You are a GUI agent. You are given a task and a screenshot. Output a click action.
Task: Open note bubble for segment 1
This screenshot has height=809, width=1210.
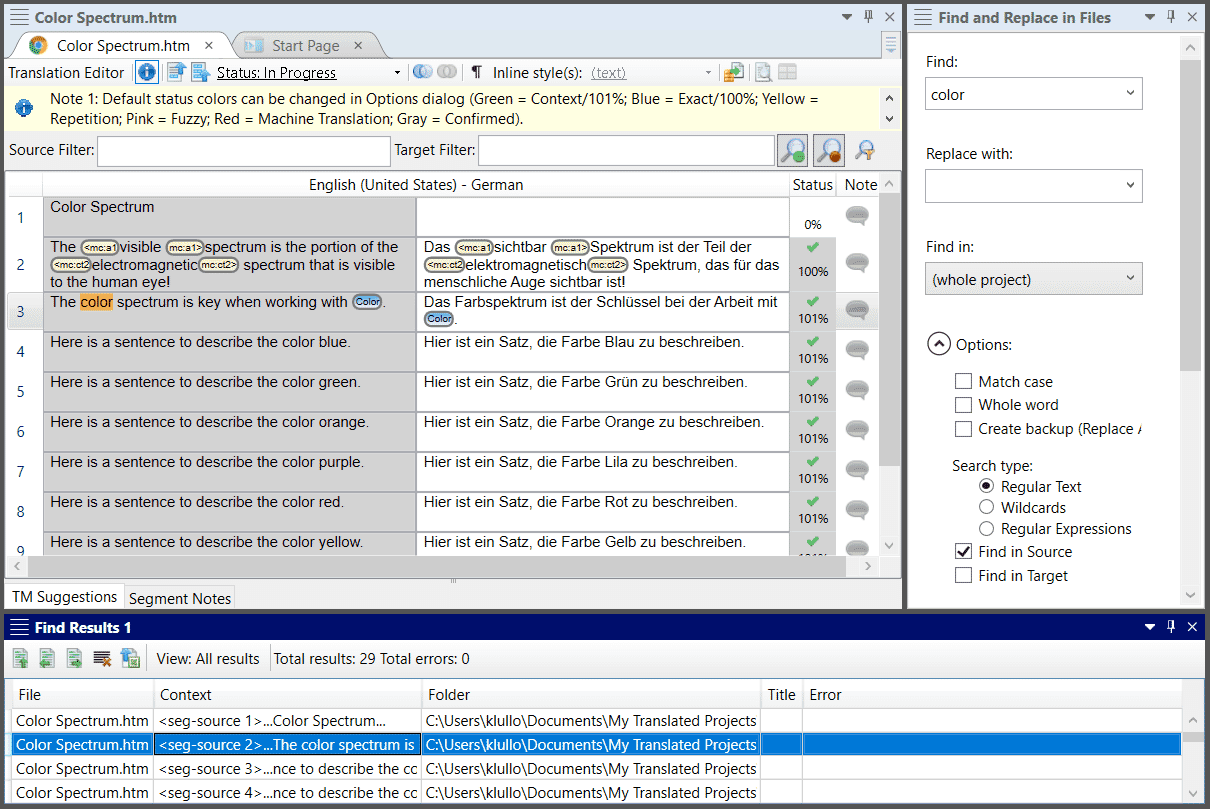857,216
